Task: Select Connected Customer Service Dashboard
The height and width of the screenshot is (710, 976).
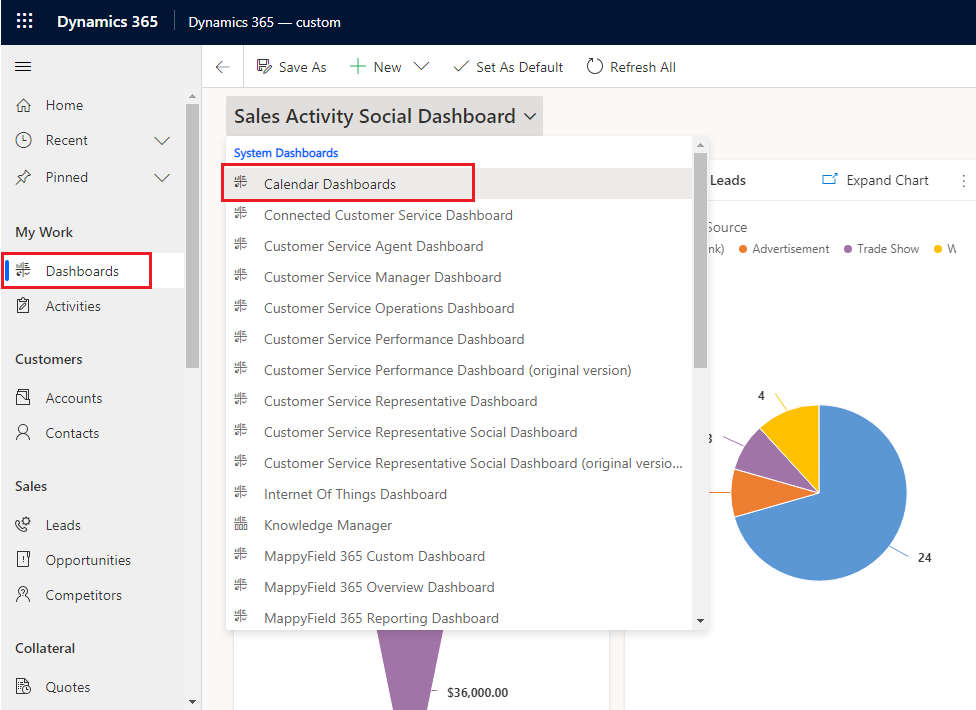Action: 459,215
